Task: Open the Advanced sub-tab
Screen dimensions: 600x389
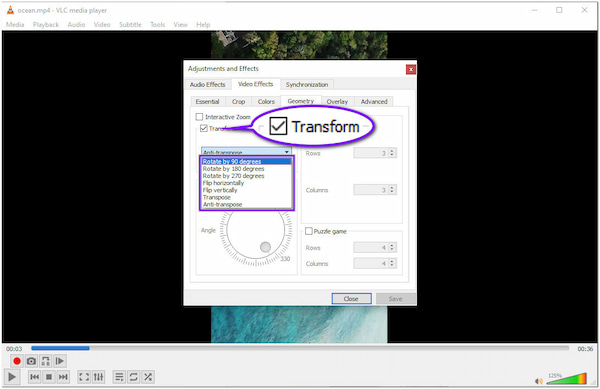Action: (374, 101)
